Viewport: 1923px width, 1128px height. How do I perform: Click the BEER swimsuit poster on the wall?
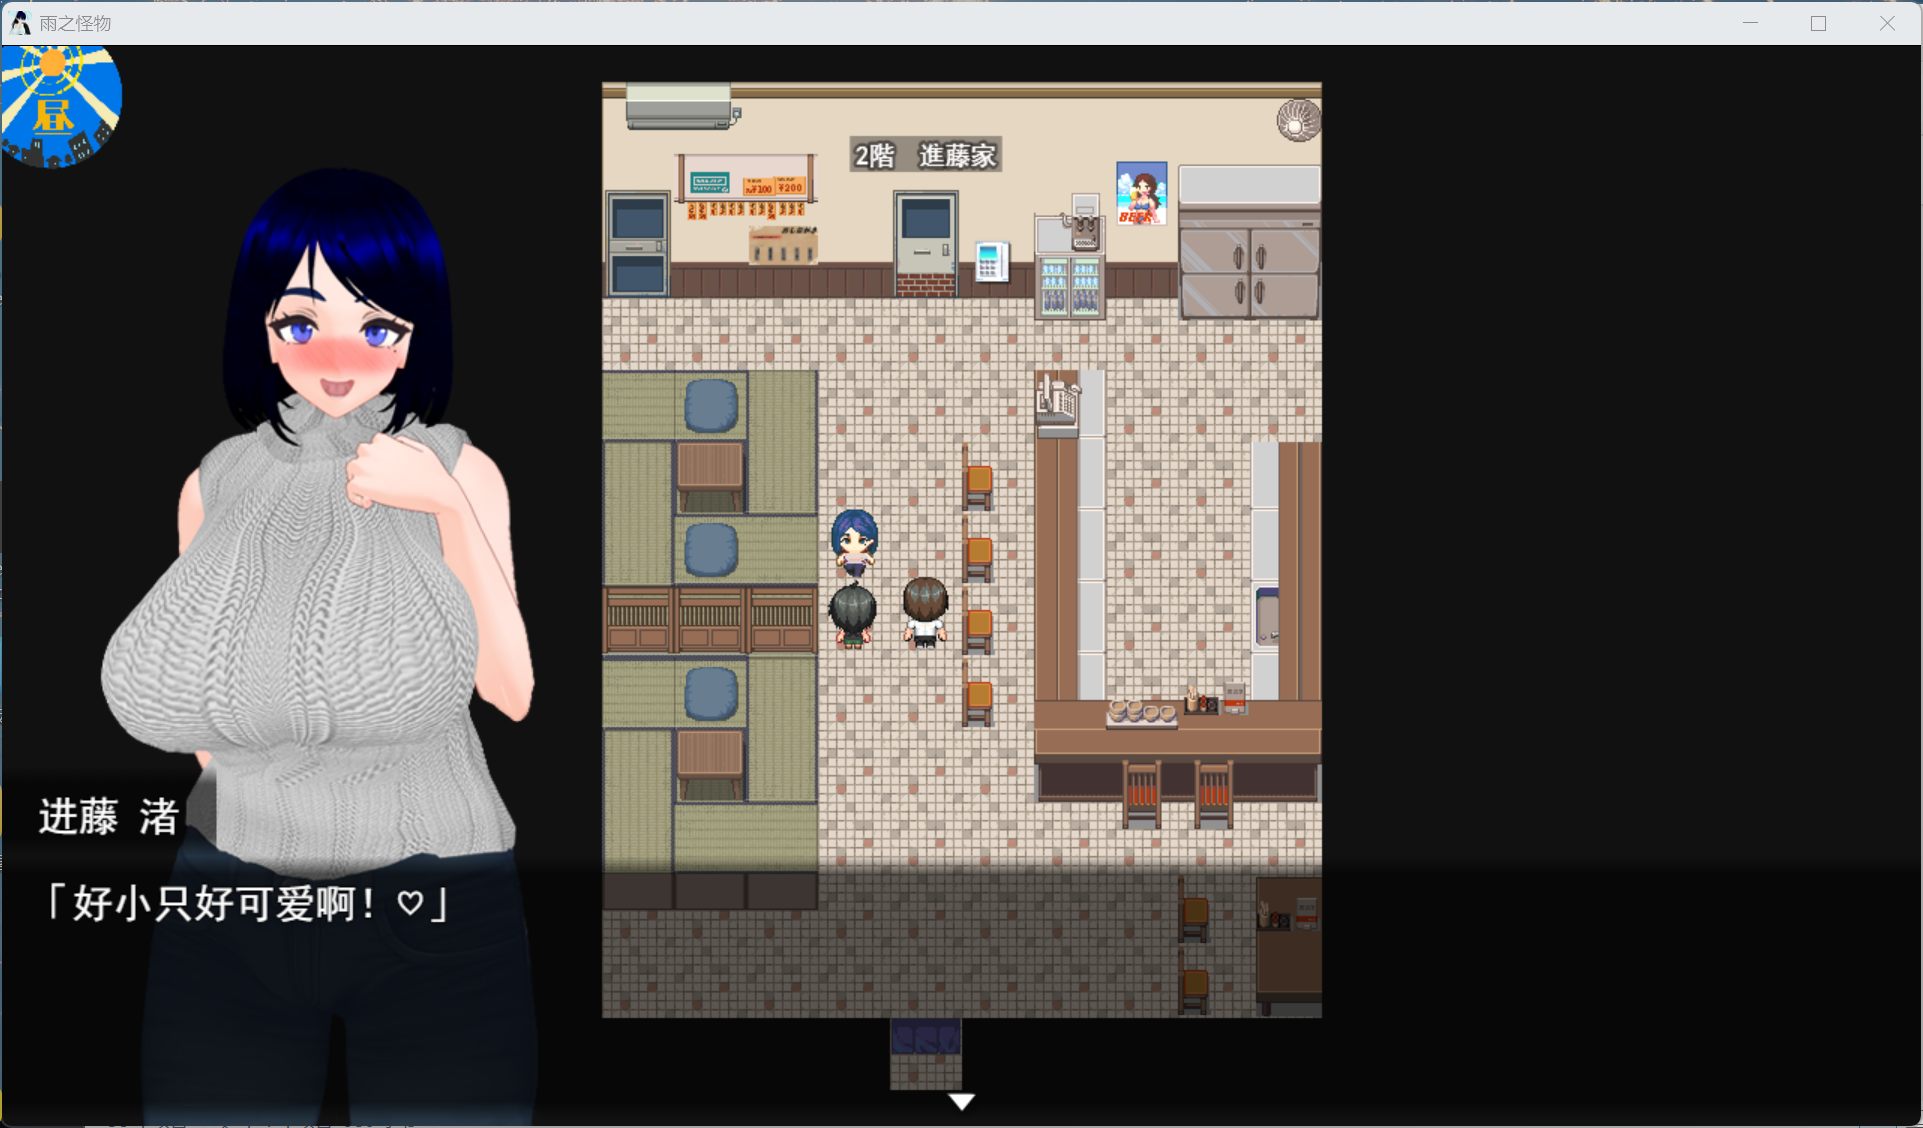pyautogui.click(x=1140, y=195)
